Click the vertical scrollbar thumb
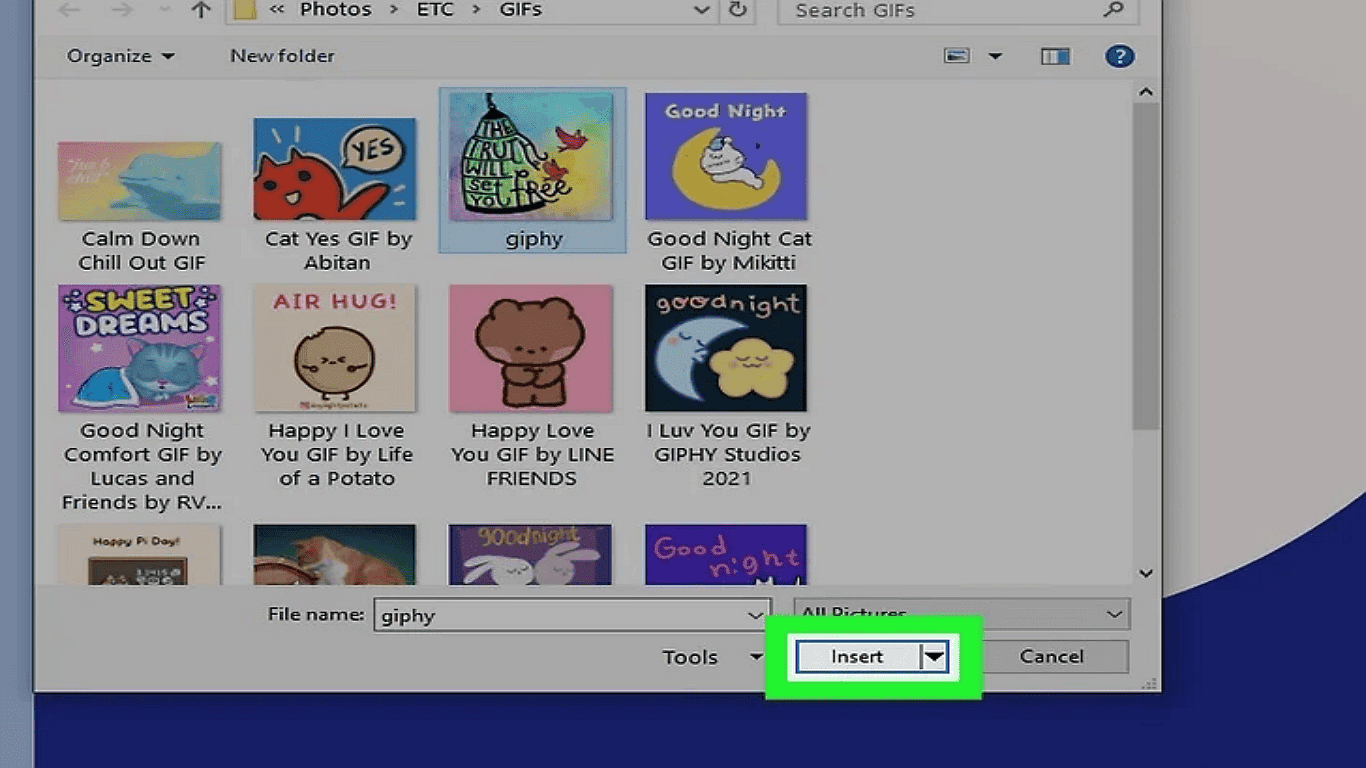The width and height of the screenshot is (1366, 768). pos(1146,266)
